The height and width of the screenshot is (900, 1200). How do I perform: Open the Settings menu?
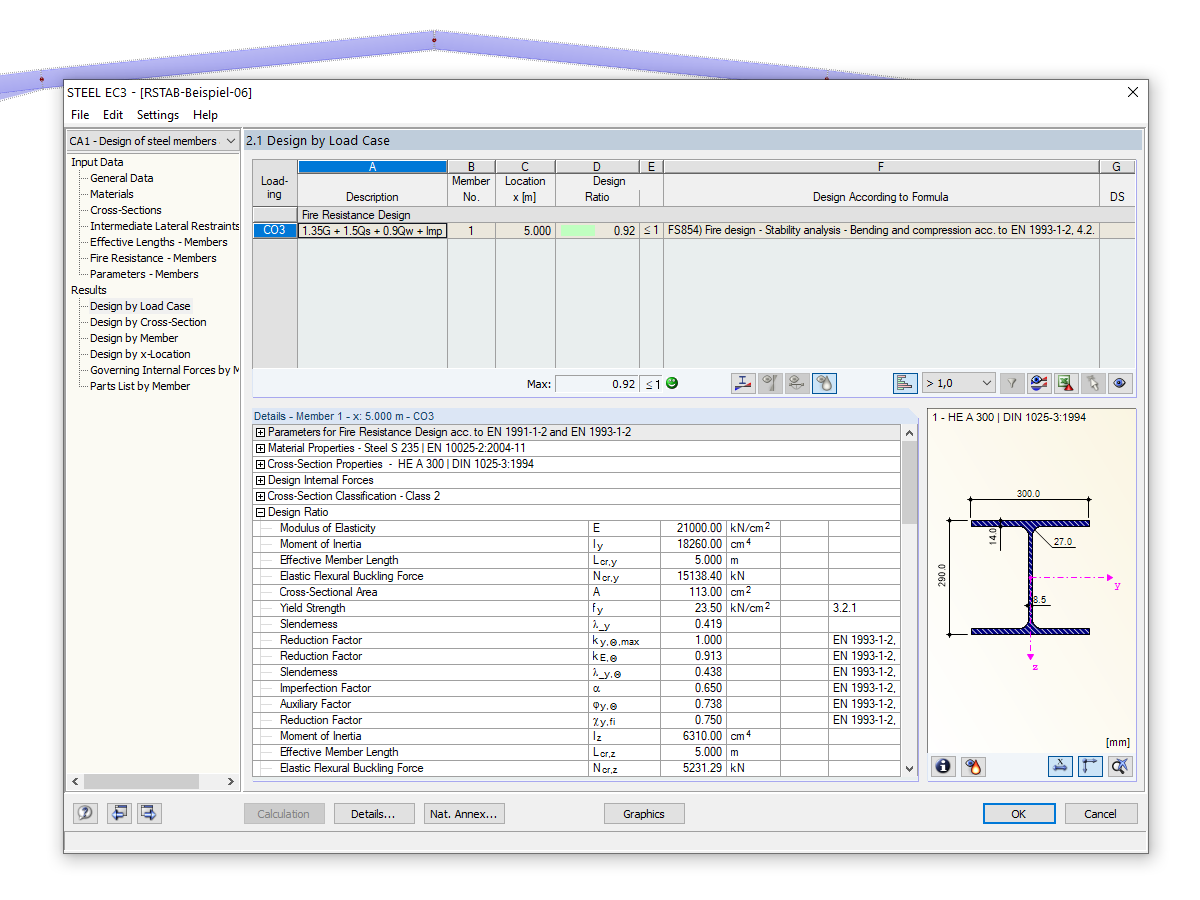click(158, 115)
